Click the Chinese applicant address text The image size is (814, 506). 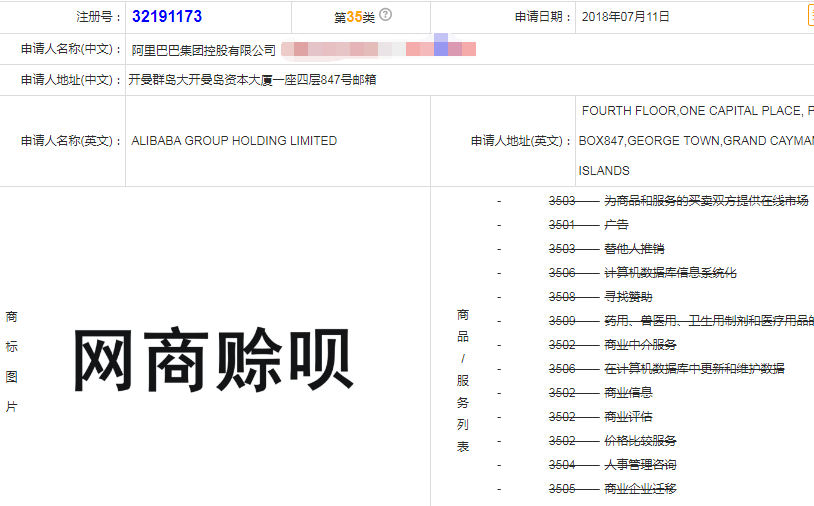point(253,80)
